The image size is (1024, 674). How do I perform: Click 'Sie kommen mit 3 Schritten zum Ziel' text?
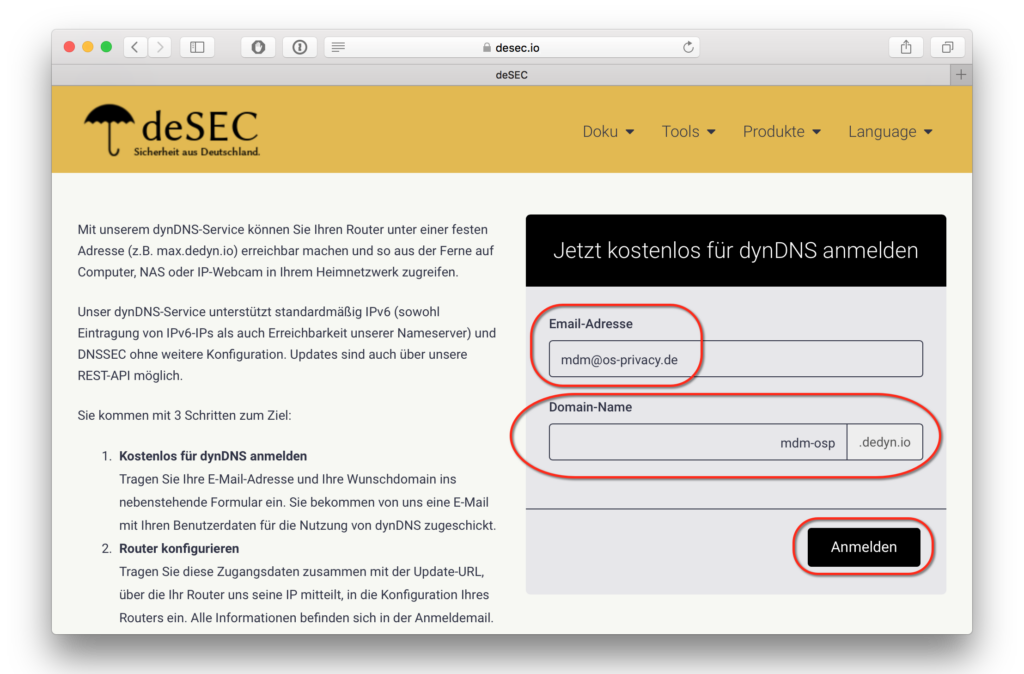(x=184, y=415)
